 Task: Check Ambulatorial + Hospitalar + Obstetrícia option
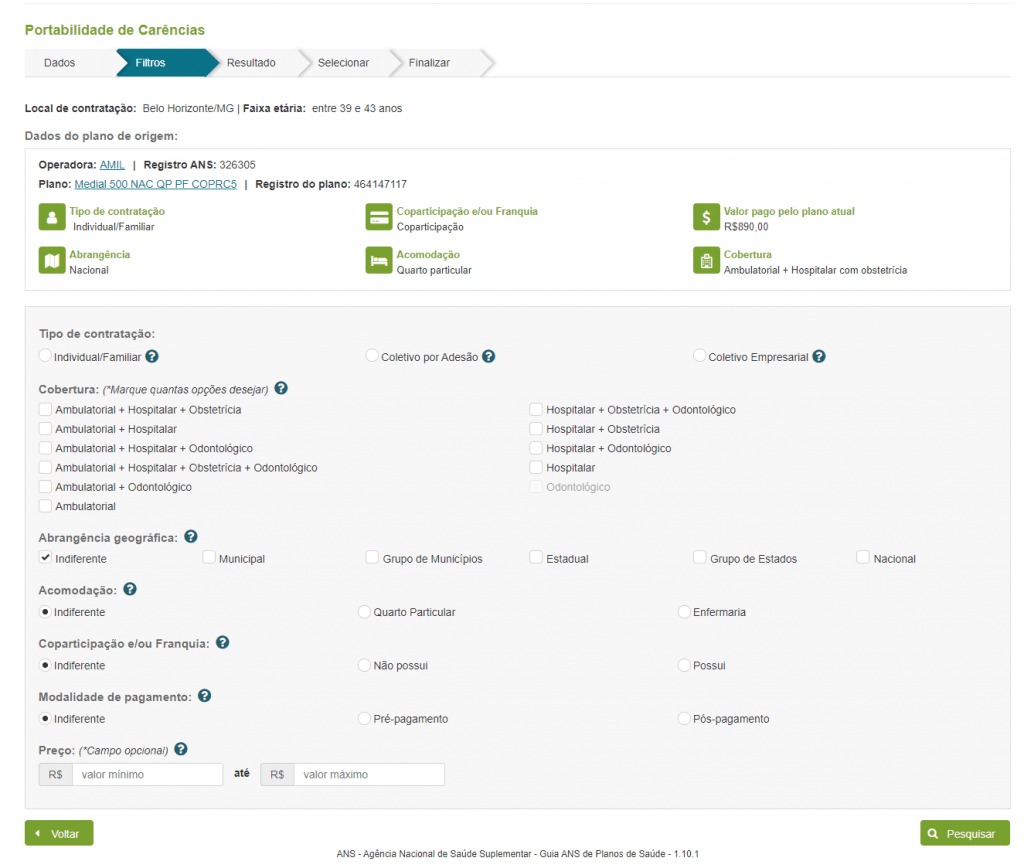(45, 409)
